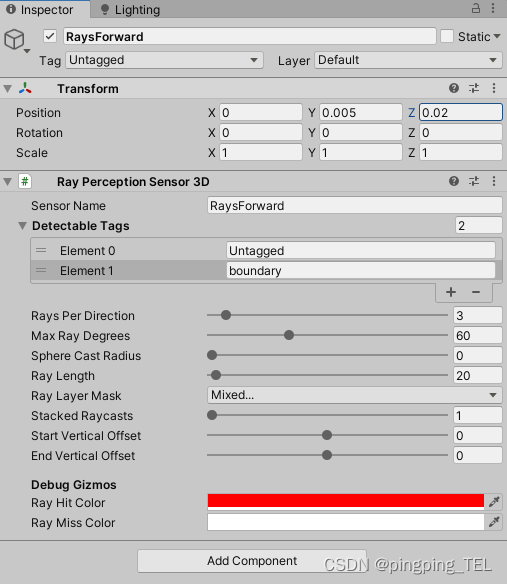The width and height of the screenshot is (507, 584).
Task: Click the Add Component button
Action: tap(252, 561)
